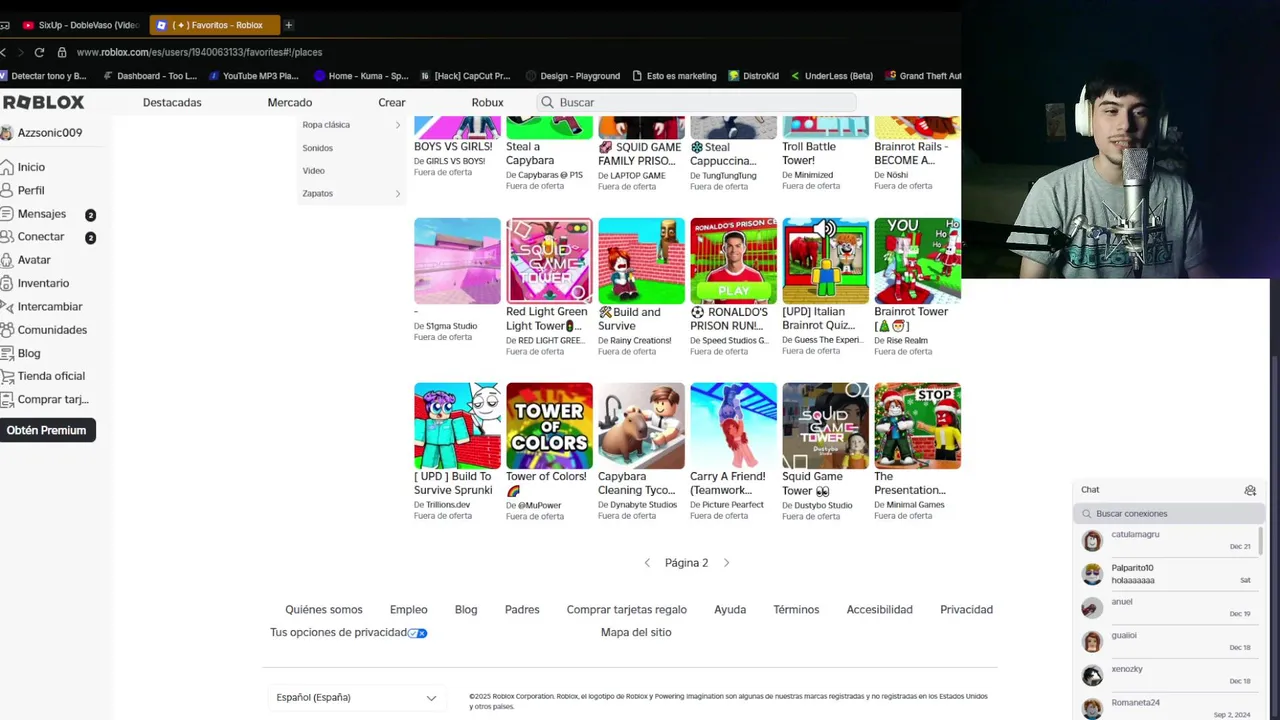This screenshot has width=1280, height=720.
Task: Click the Obtén Premium button
Action: [x=47, y=430]
